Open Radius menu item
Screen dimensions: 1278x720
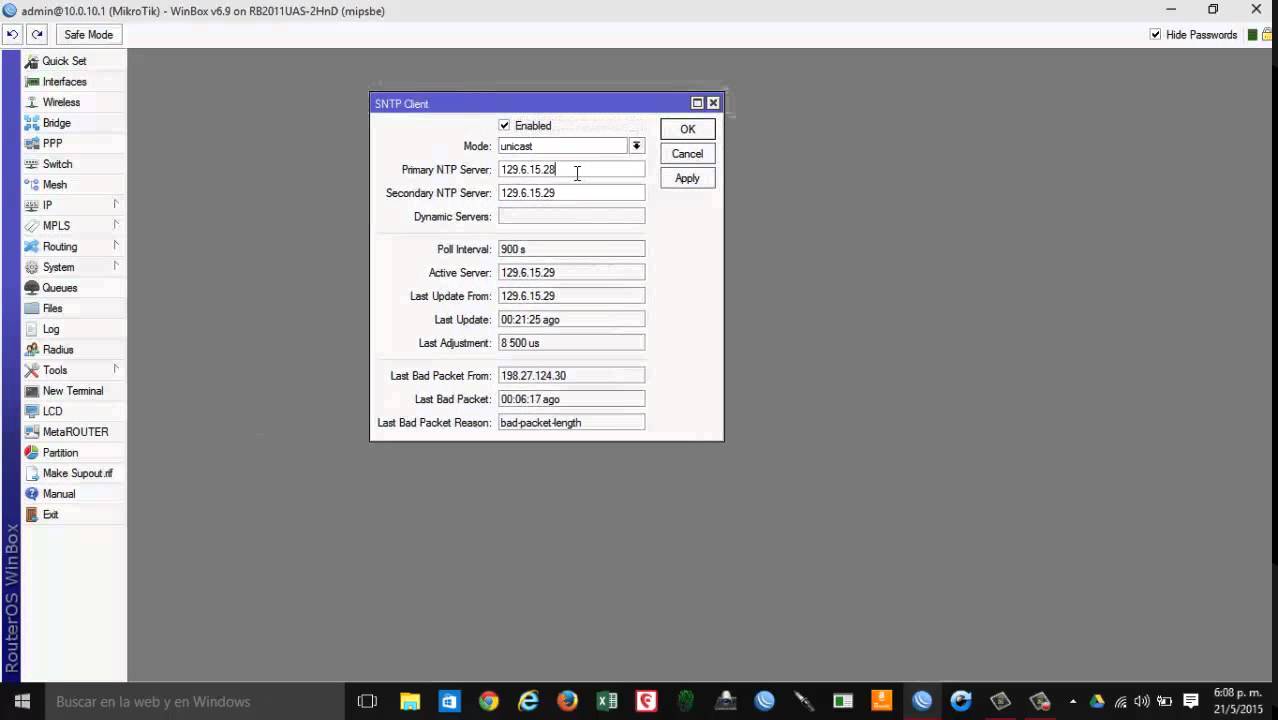click(74, 350)
